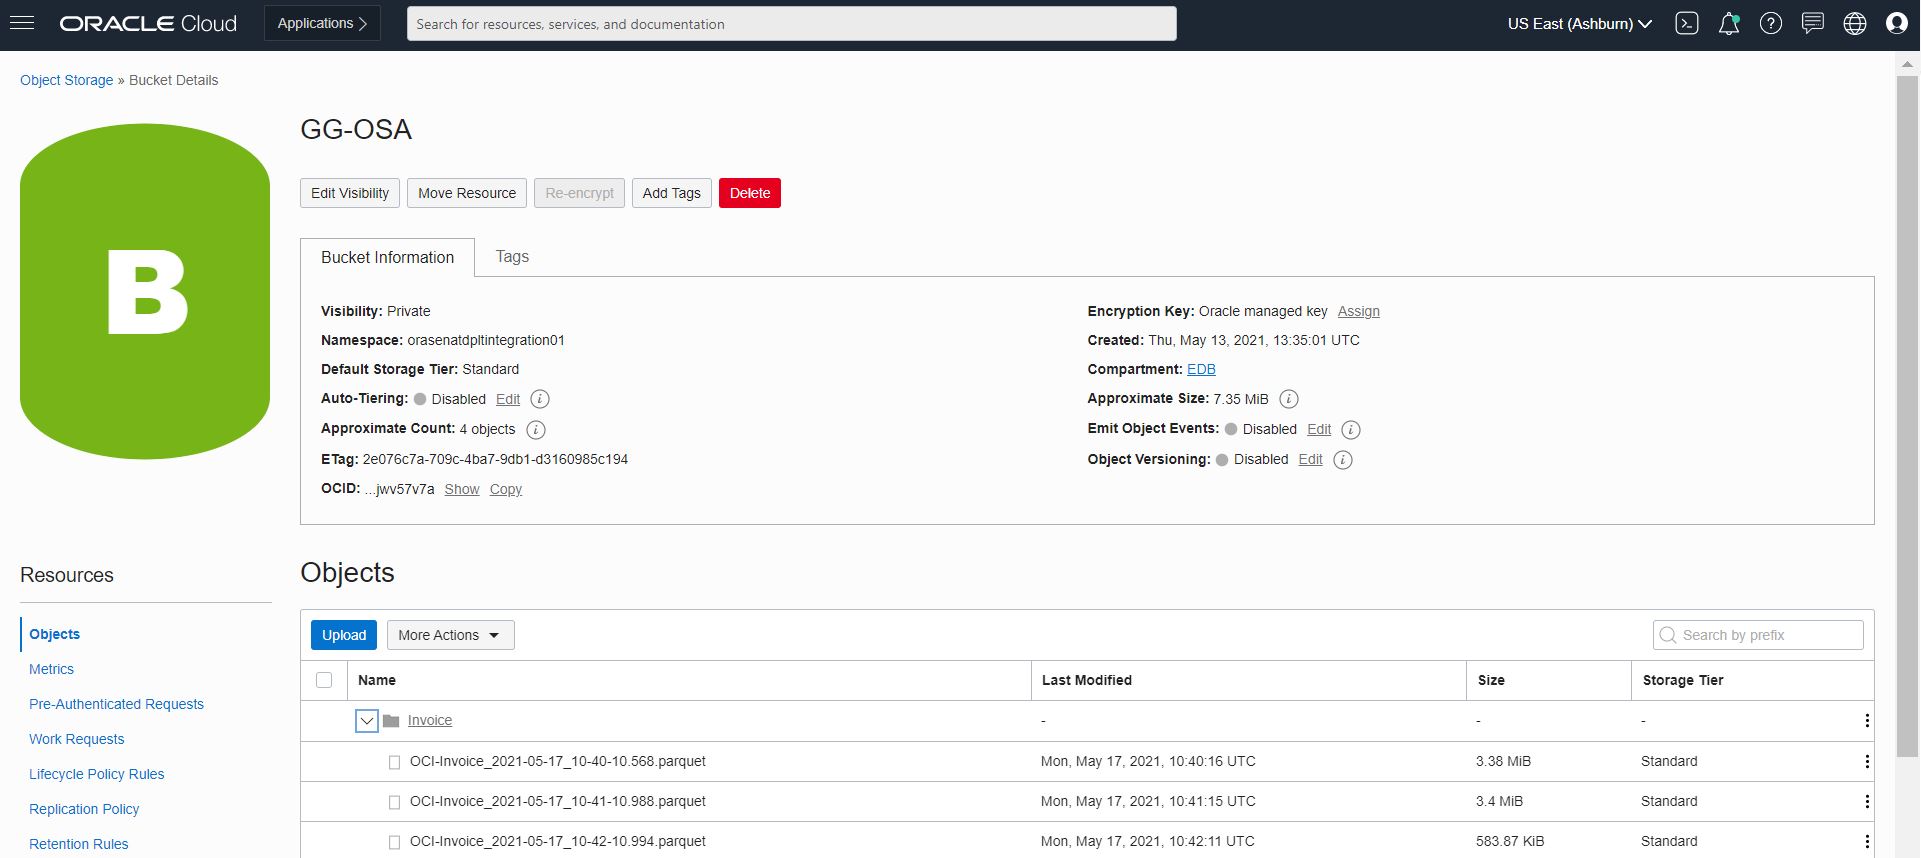The width and height of the screenshot is (1921, 858).
Task: Open the language globe icon
Action: tap(1855, 24)
